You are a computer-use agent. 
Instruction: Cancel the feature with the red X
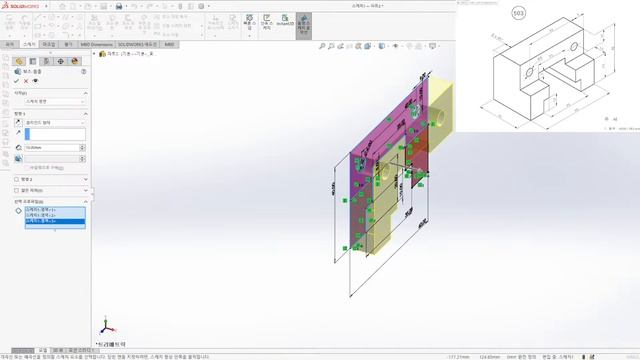click(x=26, y=81)
